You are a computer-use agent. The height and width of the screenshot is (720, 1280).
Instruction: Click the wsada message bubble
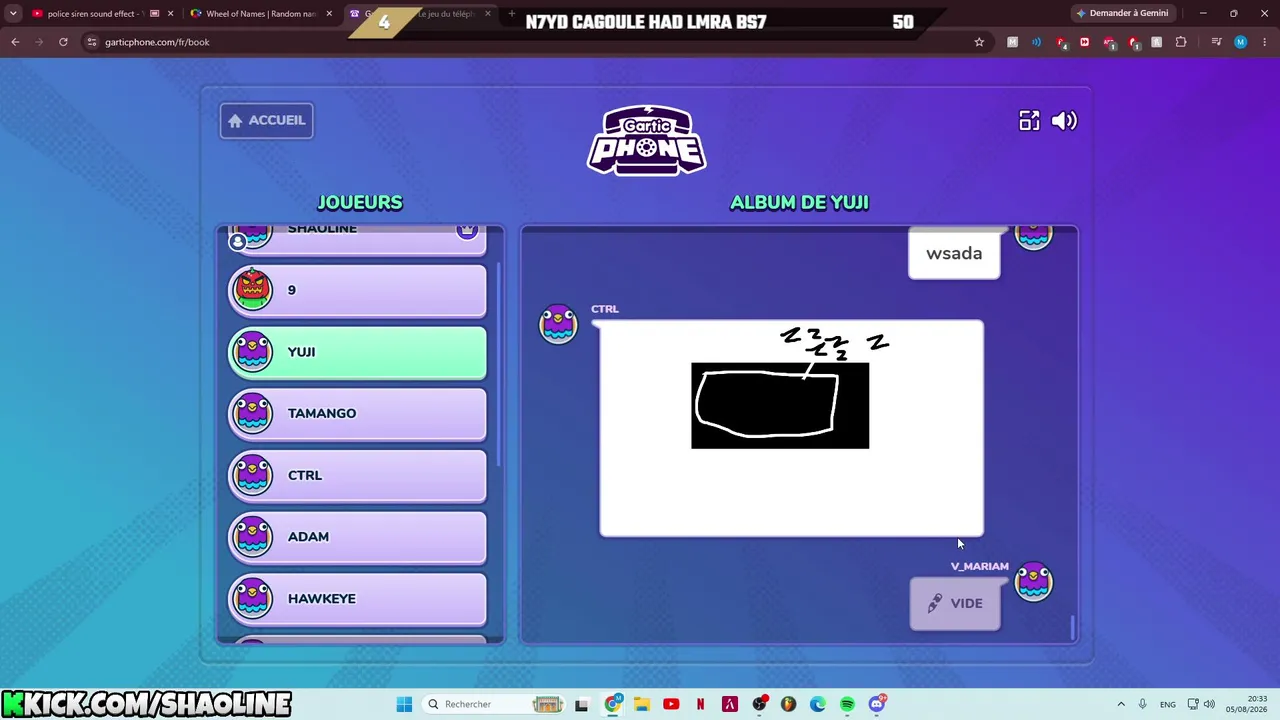tap(954, 253)
